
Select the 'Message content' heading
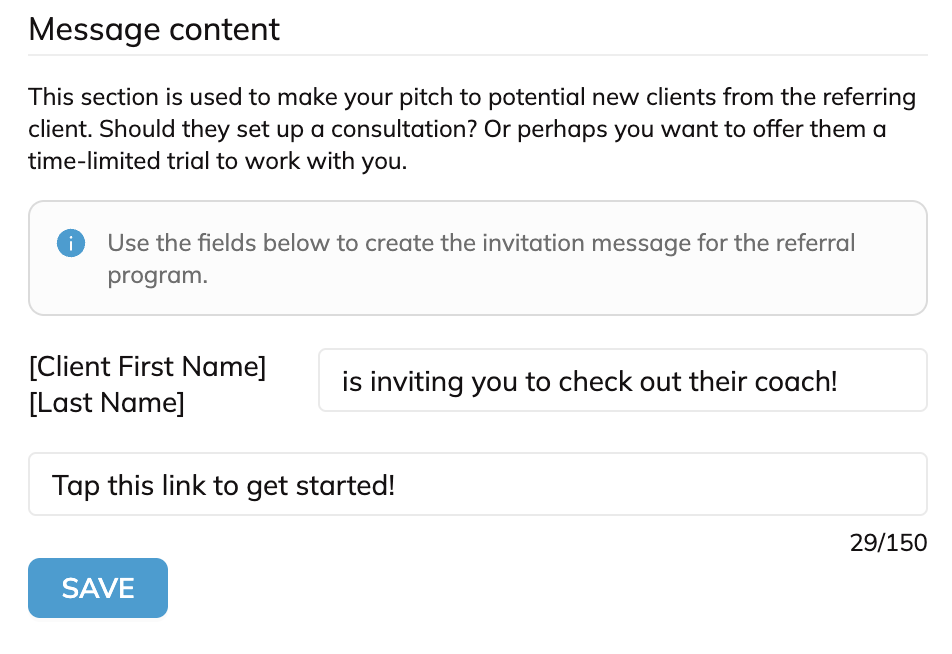coord(154,29)
